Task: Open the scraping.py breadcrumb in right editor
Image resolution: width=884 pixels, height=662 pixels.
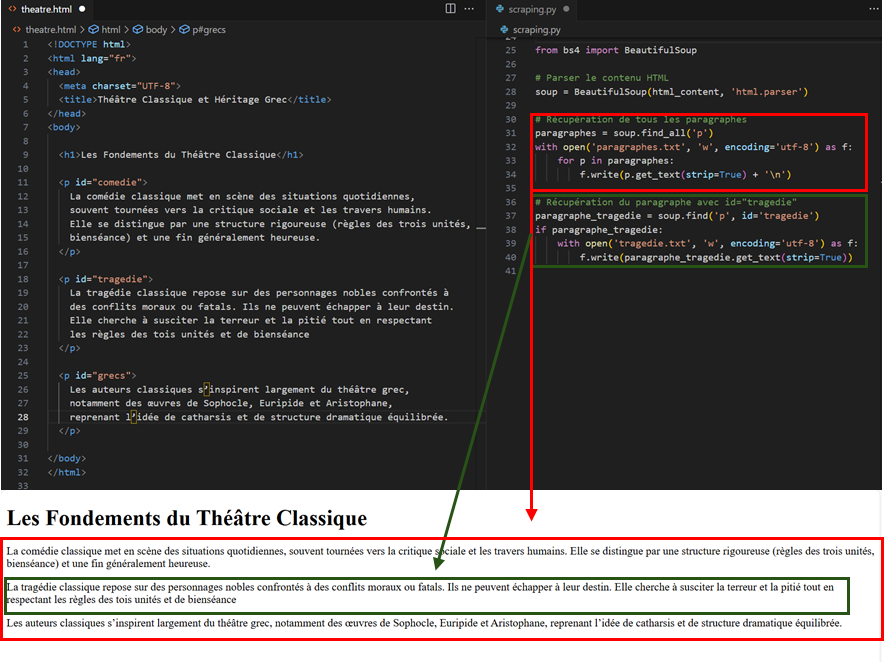Action: (536, 29)
